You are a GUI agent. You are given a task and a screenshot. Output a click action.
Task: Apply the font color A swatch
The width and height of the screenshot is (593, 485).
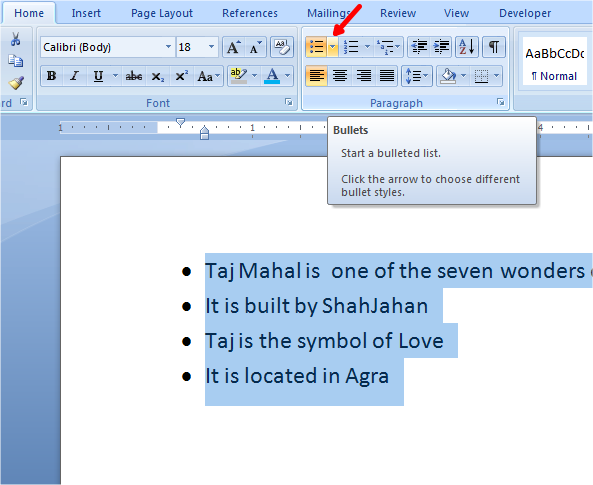[x=272, y=76]
